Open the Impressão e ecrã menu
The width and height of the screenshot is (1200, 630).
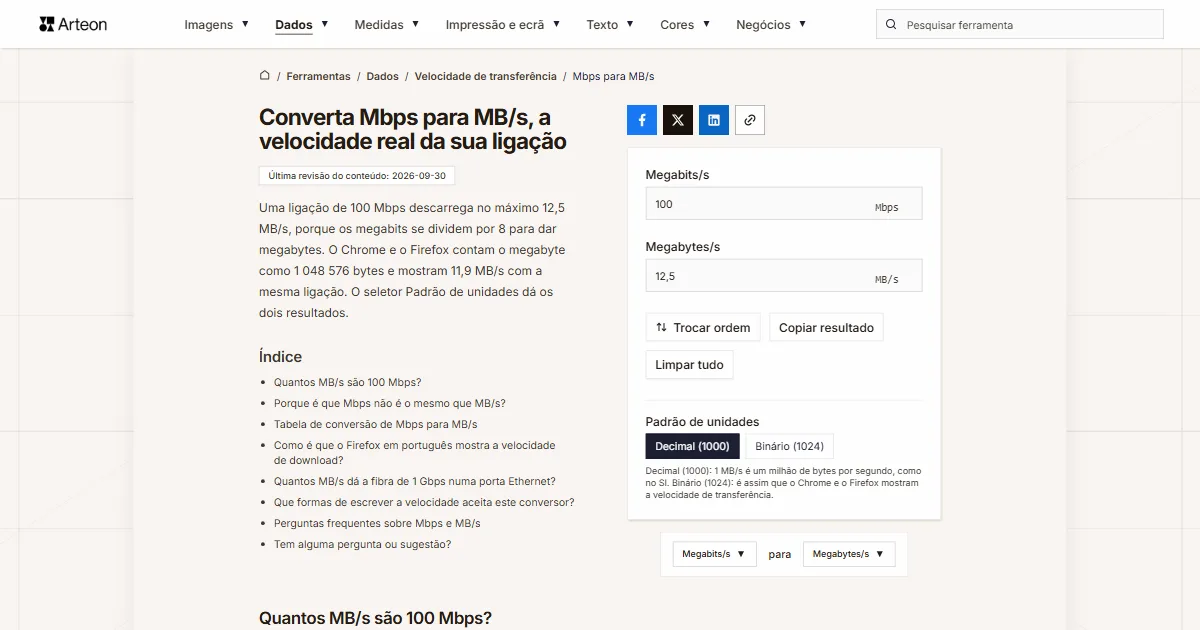[x=503, y=25]
